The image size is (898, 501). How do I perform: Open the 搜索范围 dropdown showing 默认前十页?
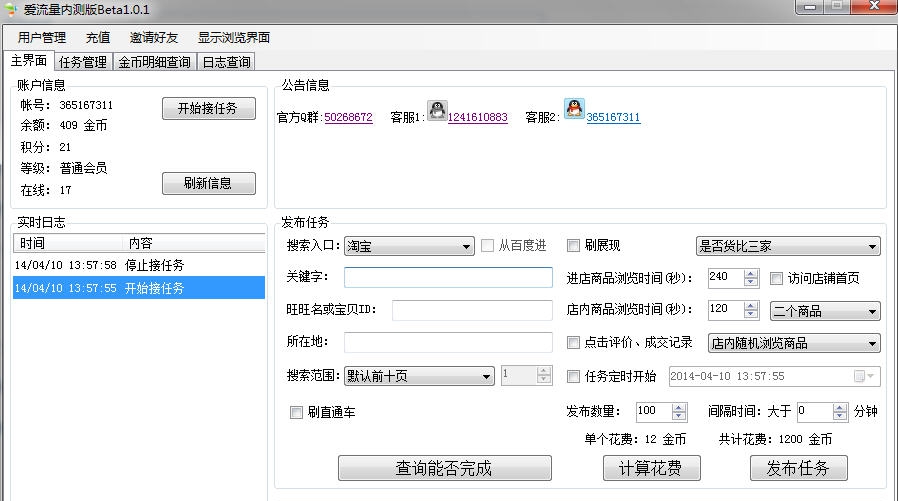pyautogui.click(x=419, y=376)
